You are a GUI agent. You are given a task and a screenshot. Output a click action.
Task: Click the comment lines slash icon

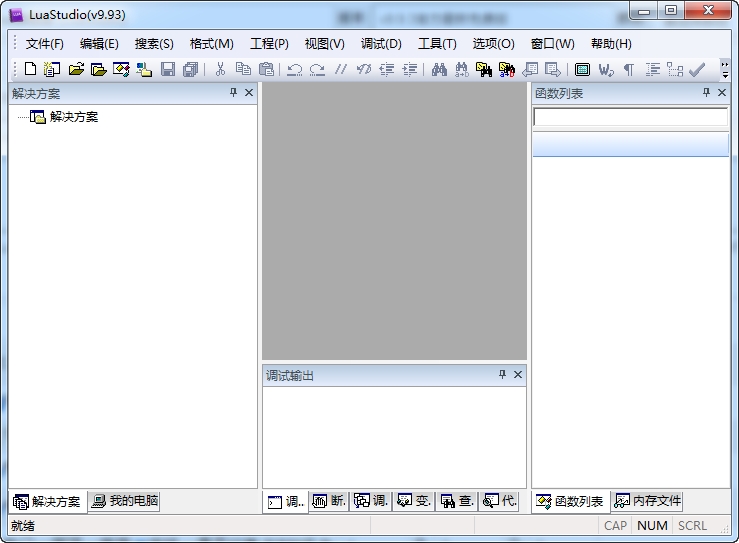(340, 69)
